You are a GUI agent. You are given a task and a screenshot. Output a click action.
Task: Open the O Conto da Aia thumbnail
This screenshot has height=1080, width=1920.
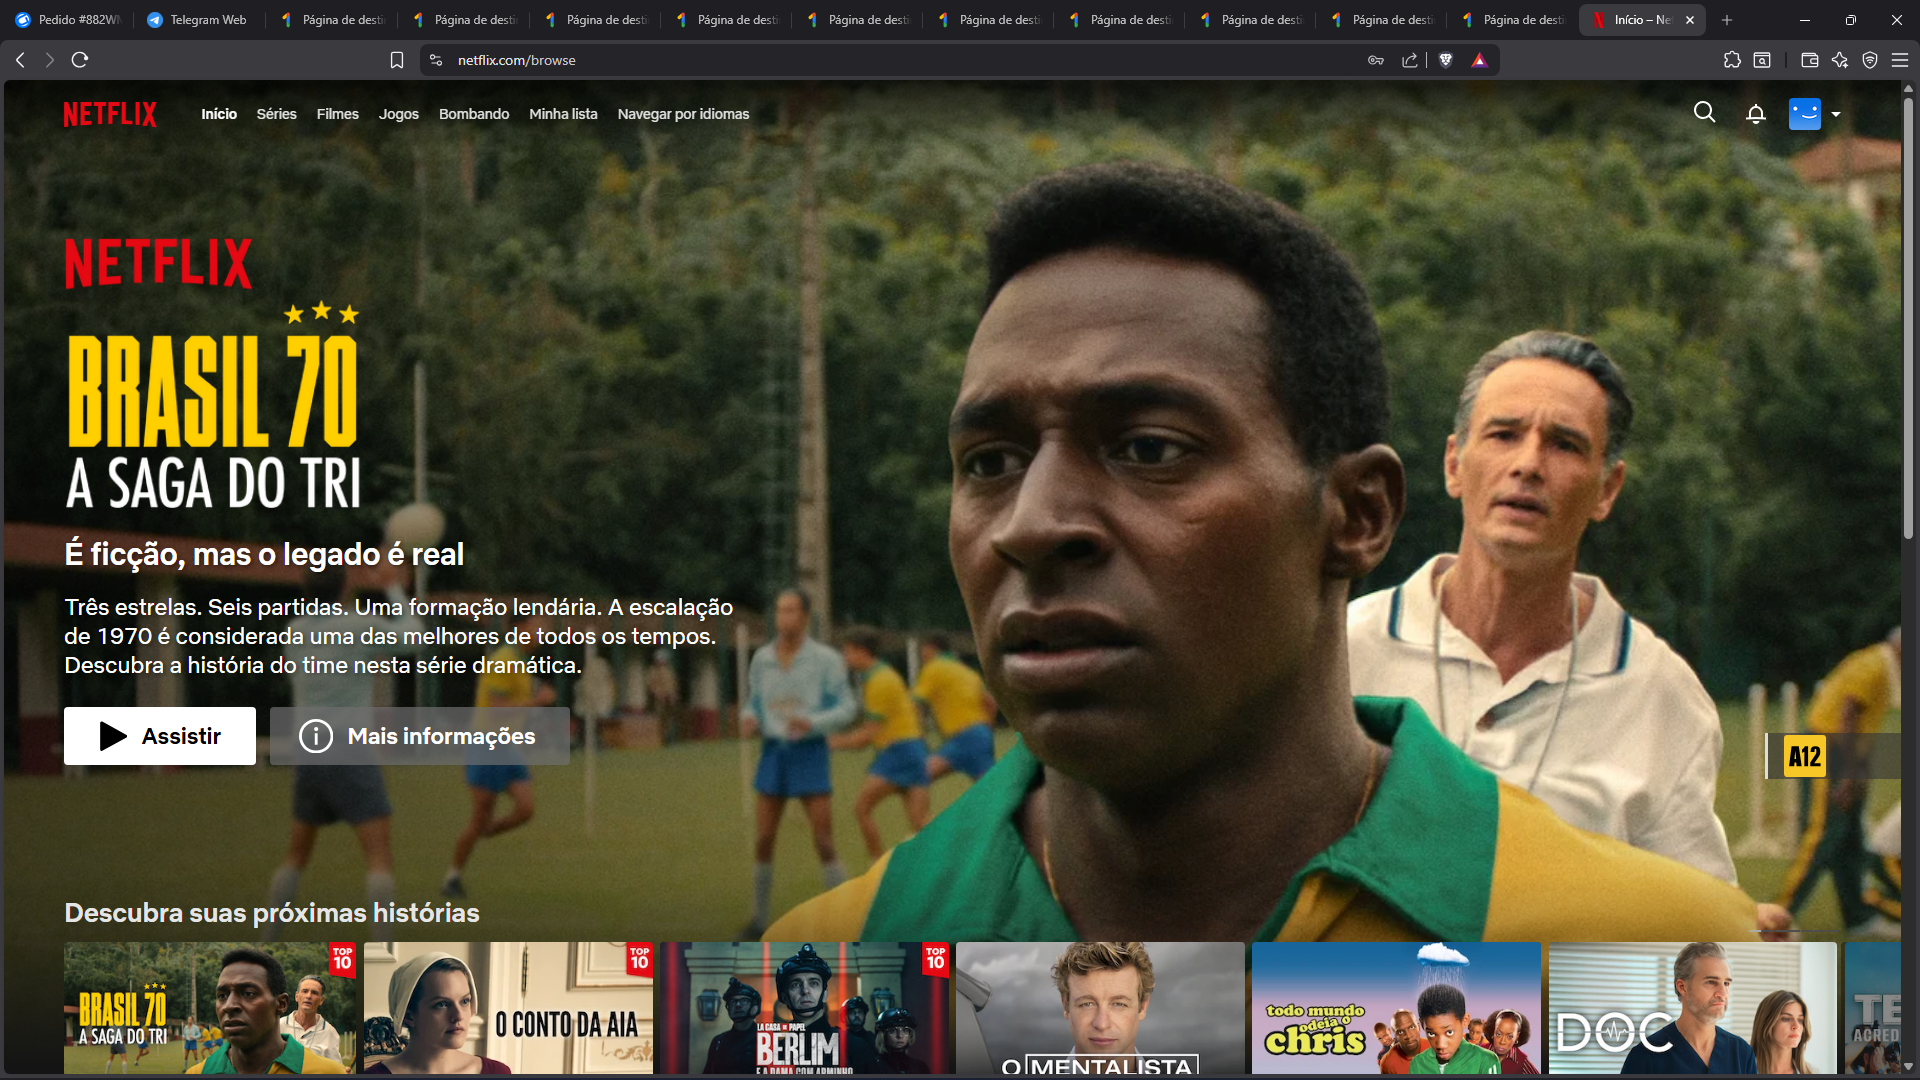pos(508,1008)
